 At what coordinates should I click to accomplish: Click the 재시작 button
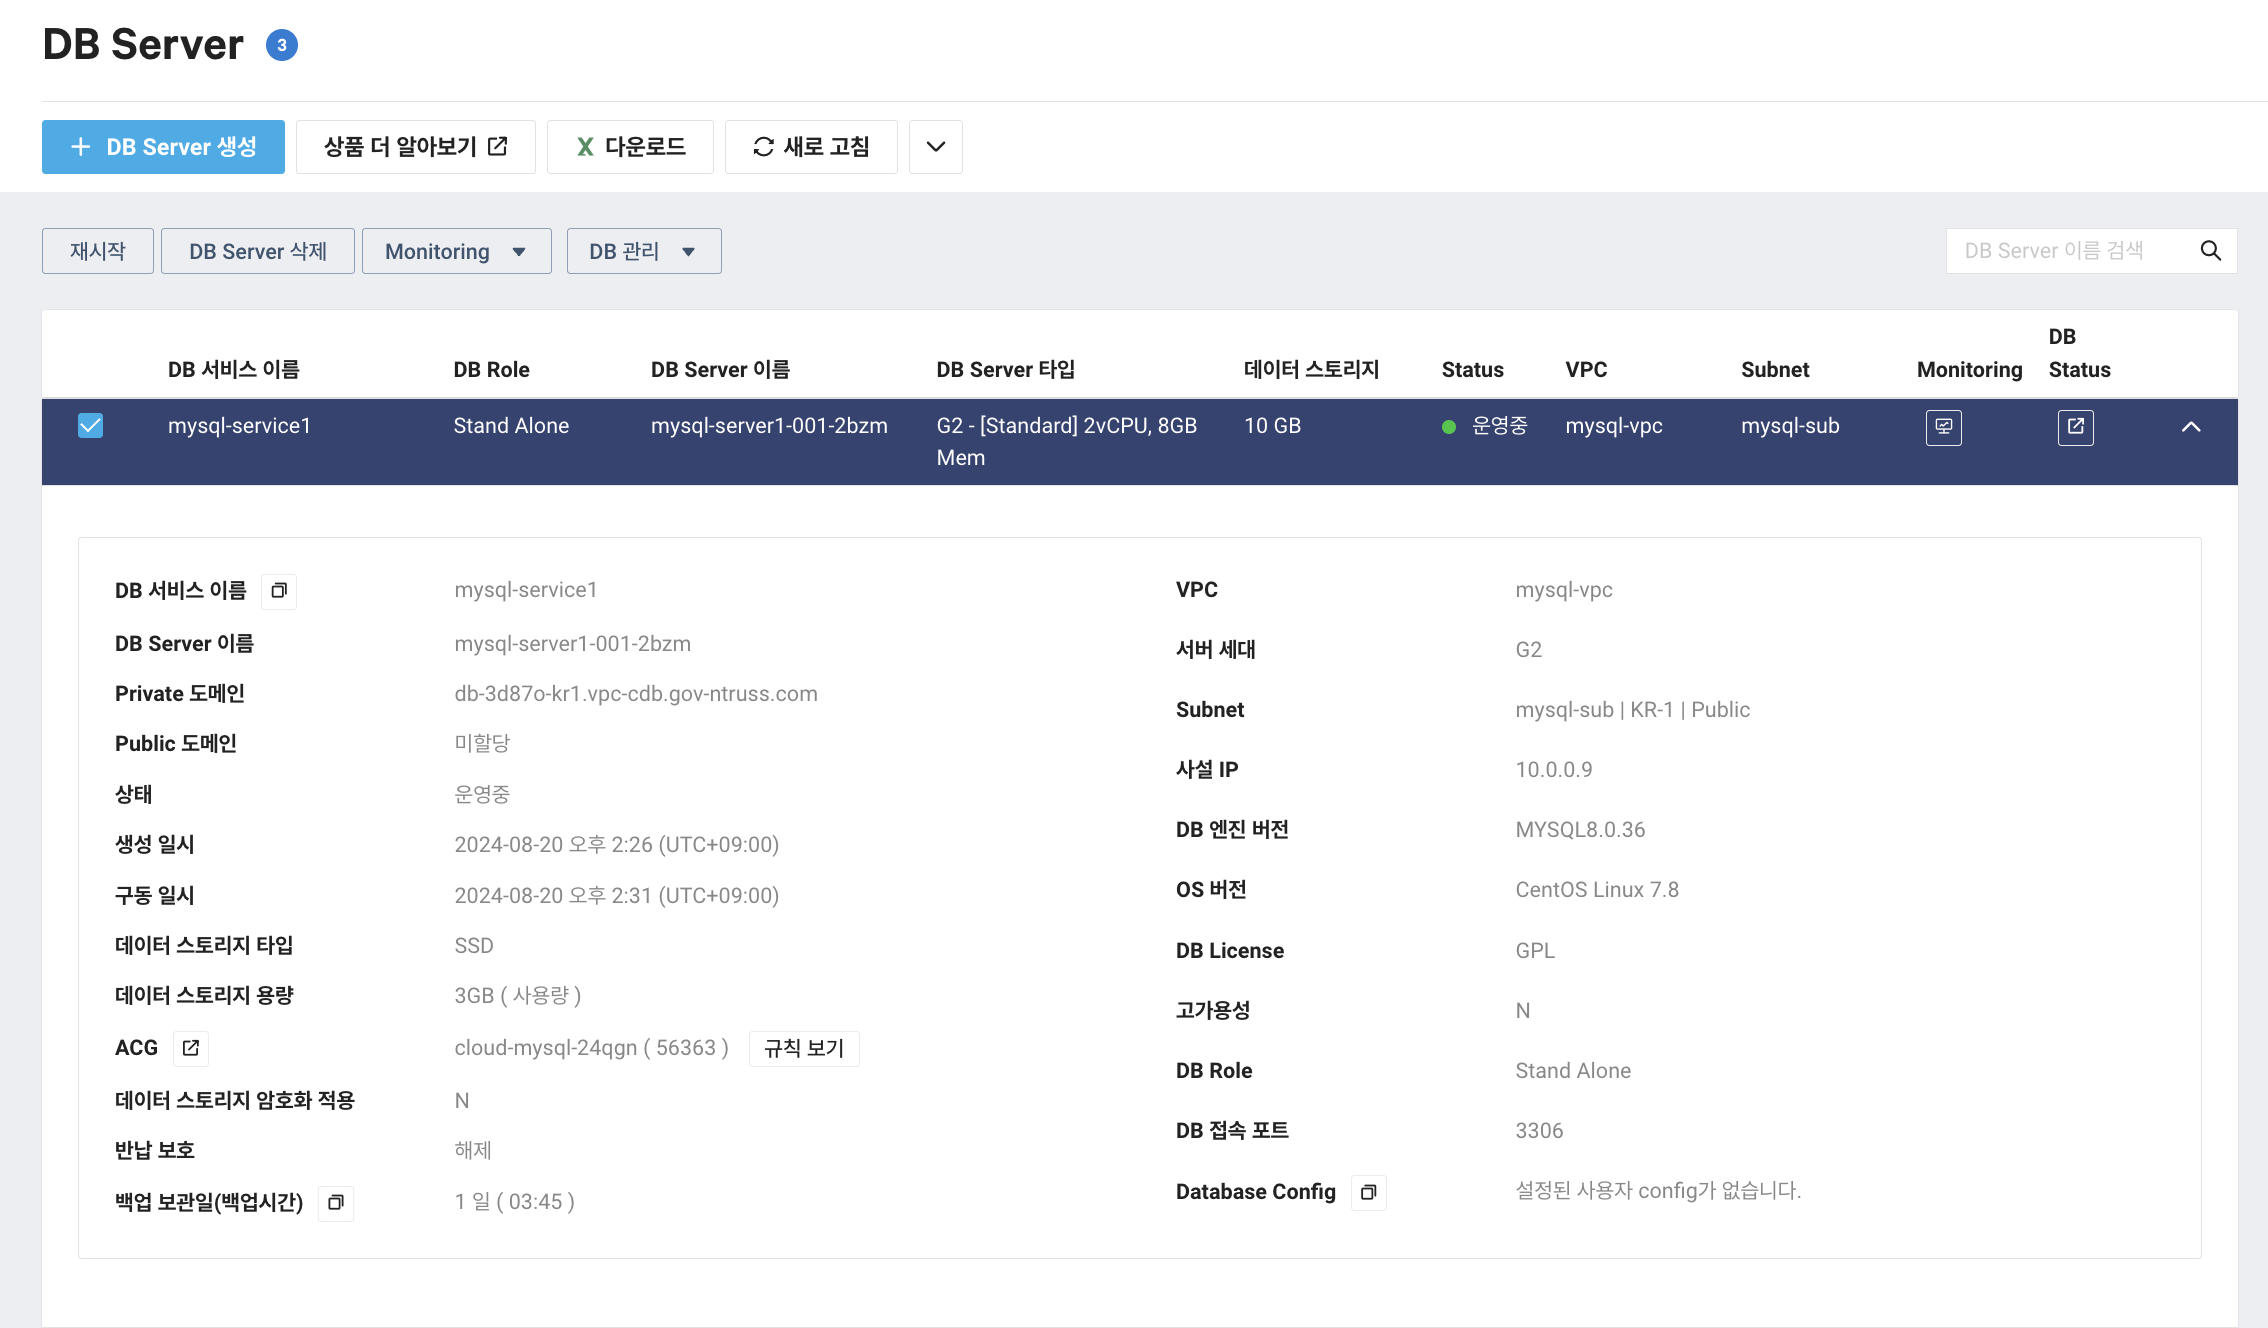tap(97, 251)
